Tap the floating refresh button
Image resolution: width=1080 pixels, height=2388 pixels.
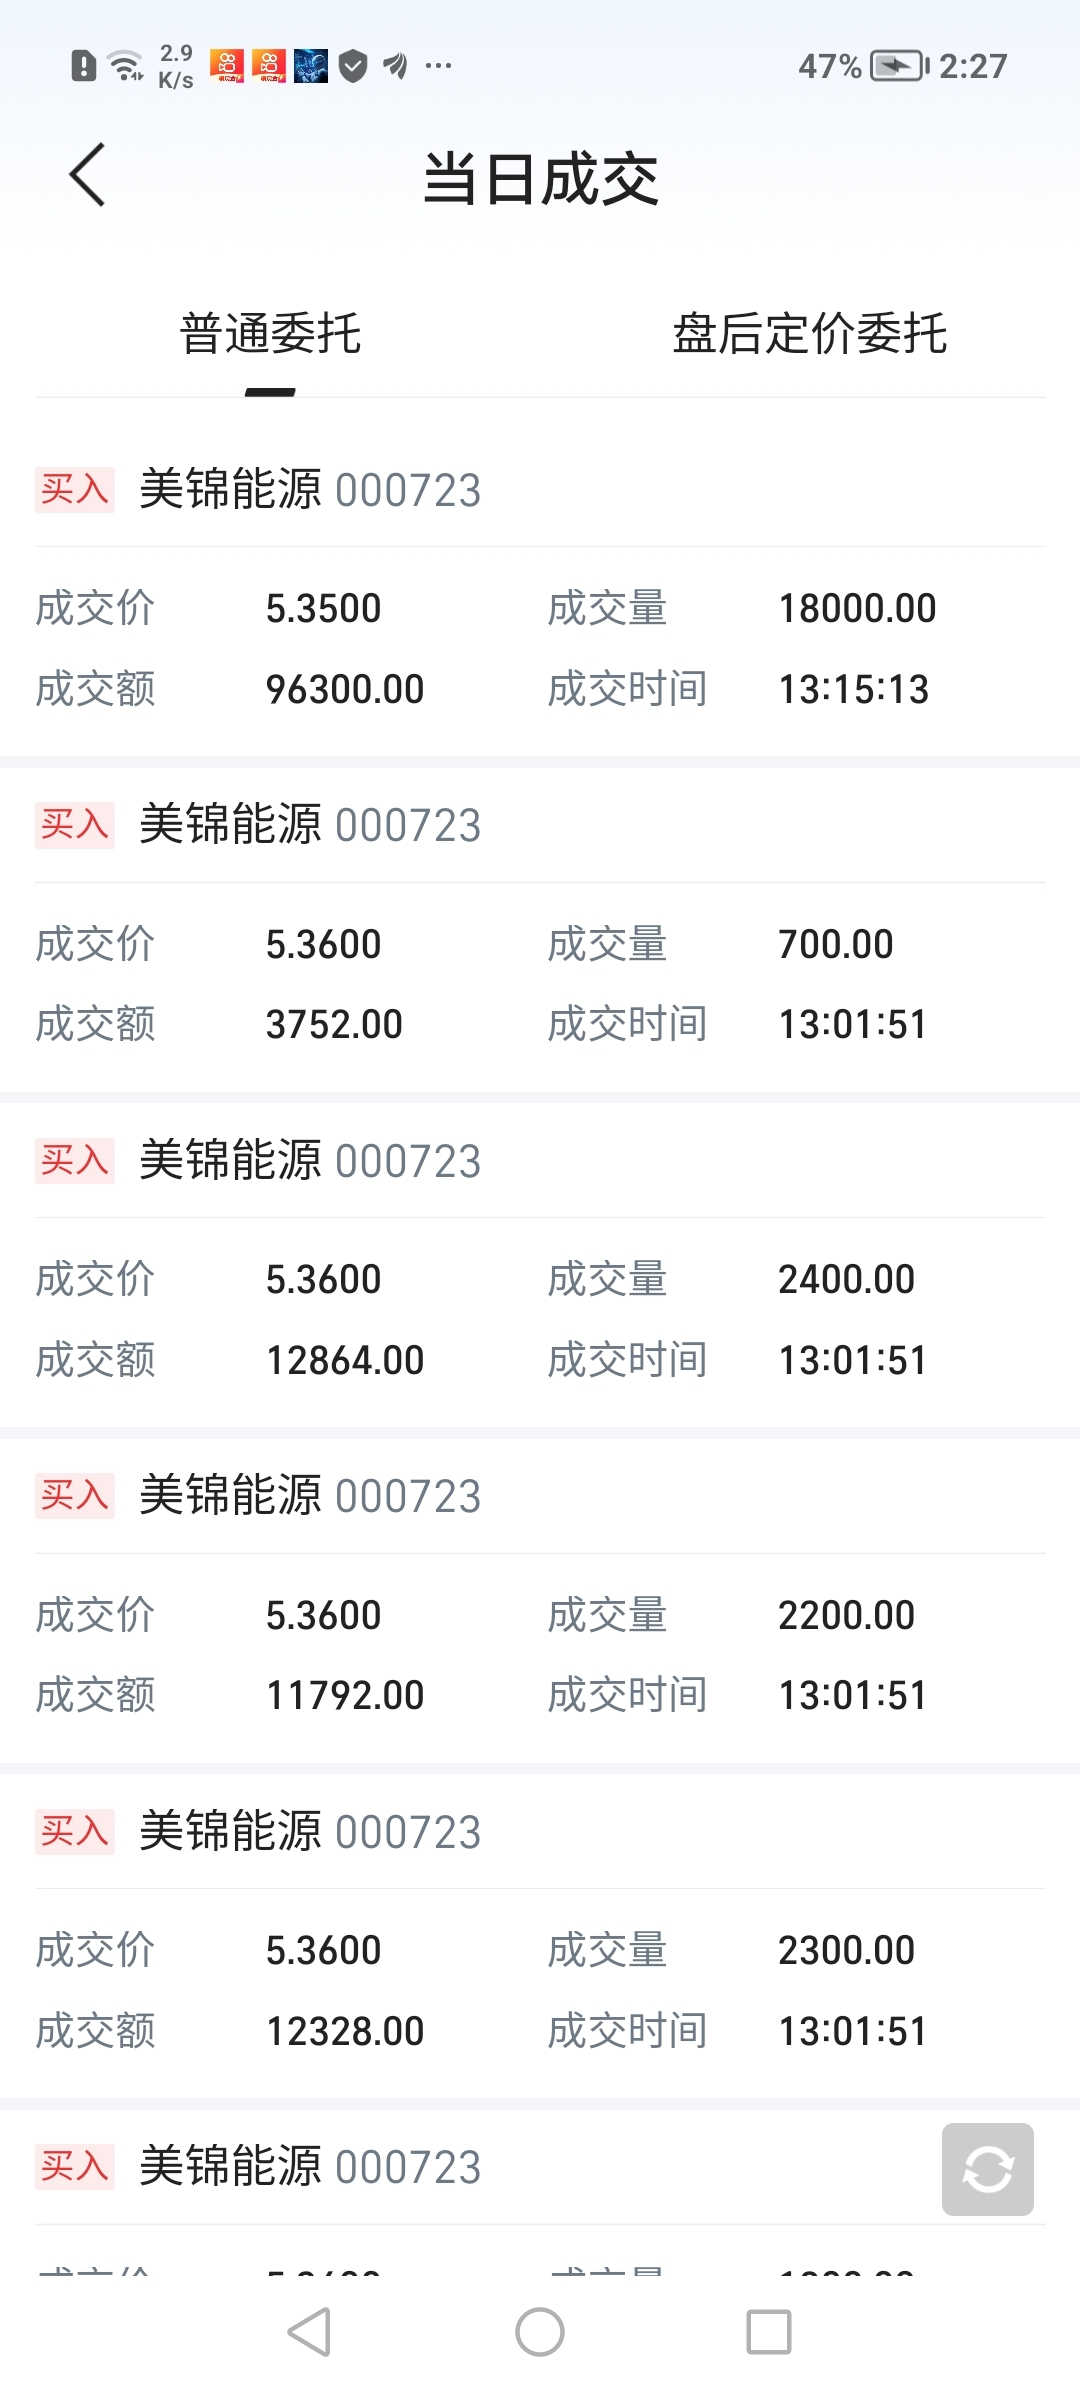coord(987,2169)
